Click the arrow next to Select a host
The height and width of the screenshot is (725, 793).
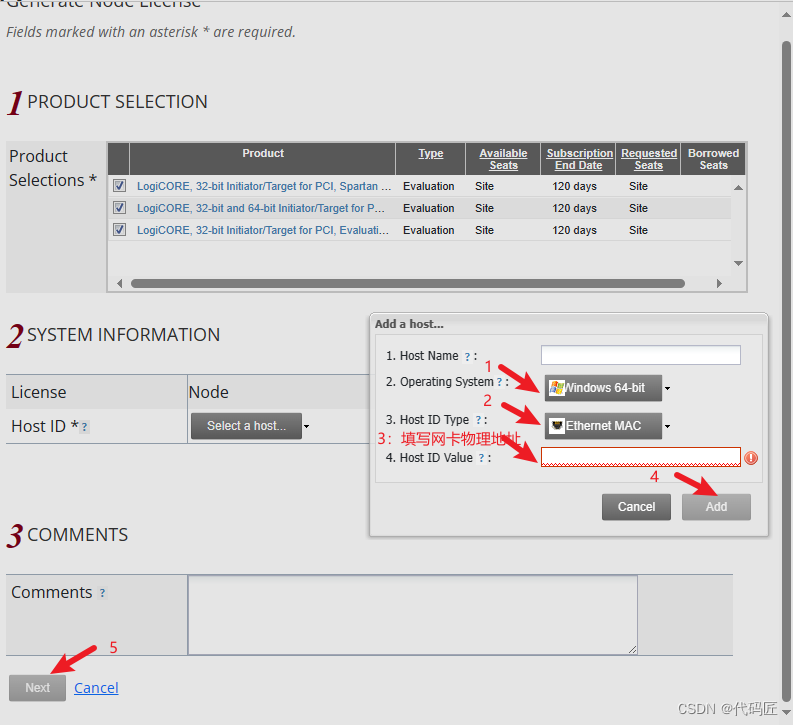pyautogui.click(x=306, y=426)
